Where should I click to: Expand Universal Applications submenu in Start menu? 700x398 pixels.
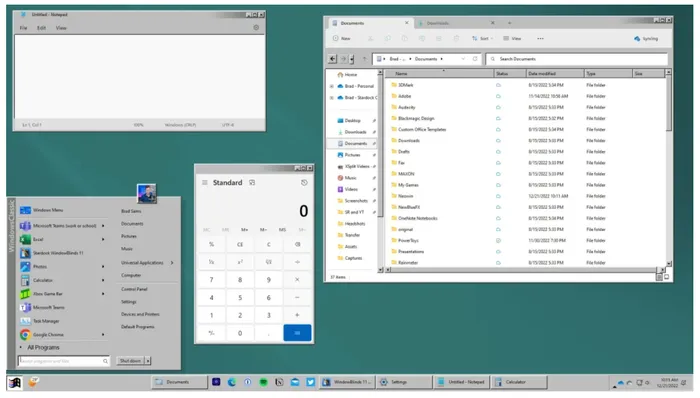pyautogui.click(x=172, y=263)
